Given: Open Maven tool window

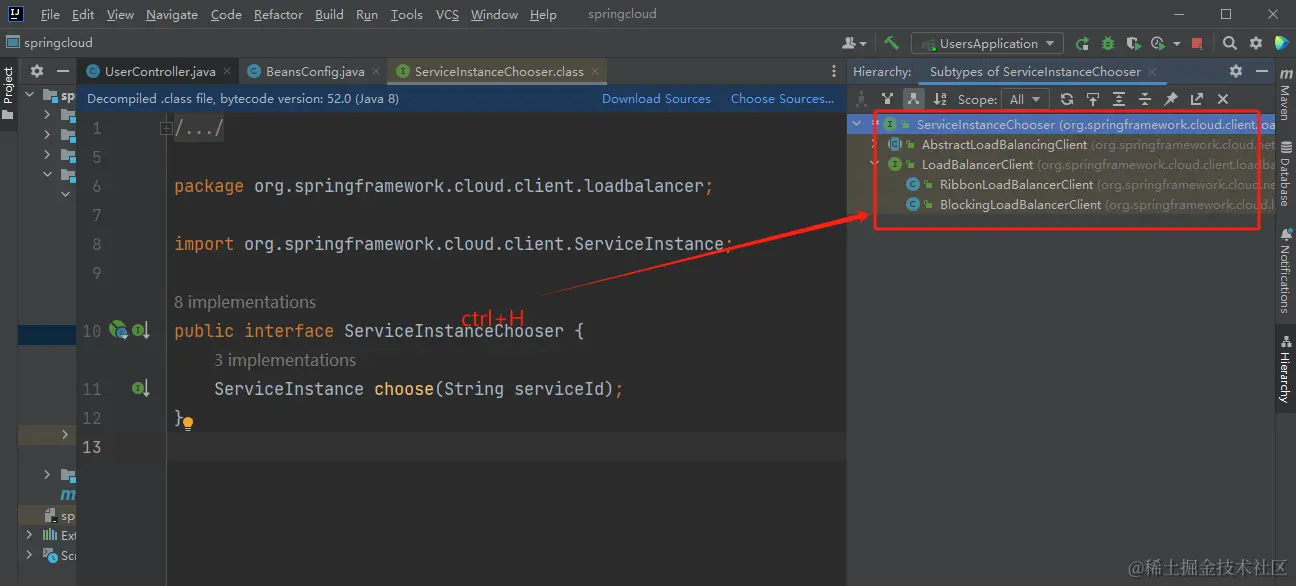Looking at the screenshot, I should coord(1285,94).
